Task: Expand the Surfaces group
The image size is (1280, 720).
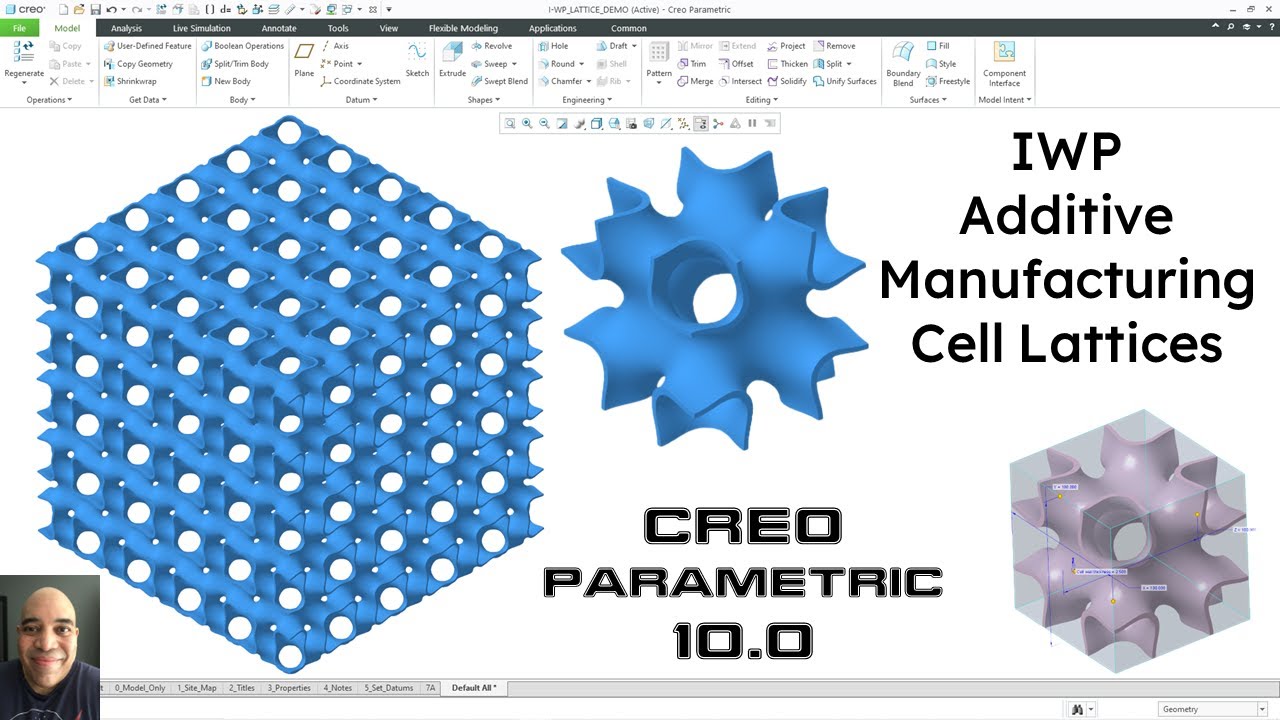Action: coord(927,100)
